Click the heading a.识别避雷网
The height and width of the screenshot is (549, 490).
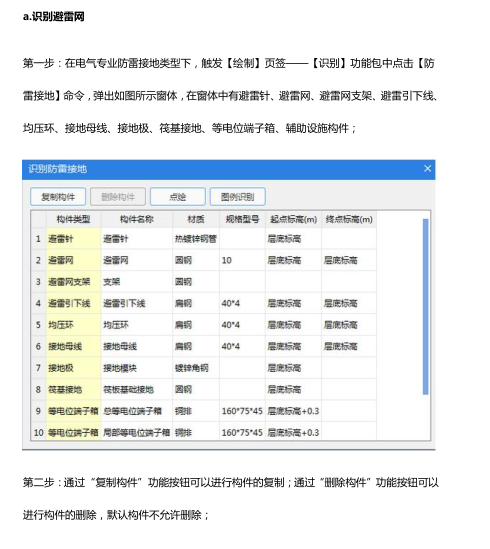[54, 16]
